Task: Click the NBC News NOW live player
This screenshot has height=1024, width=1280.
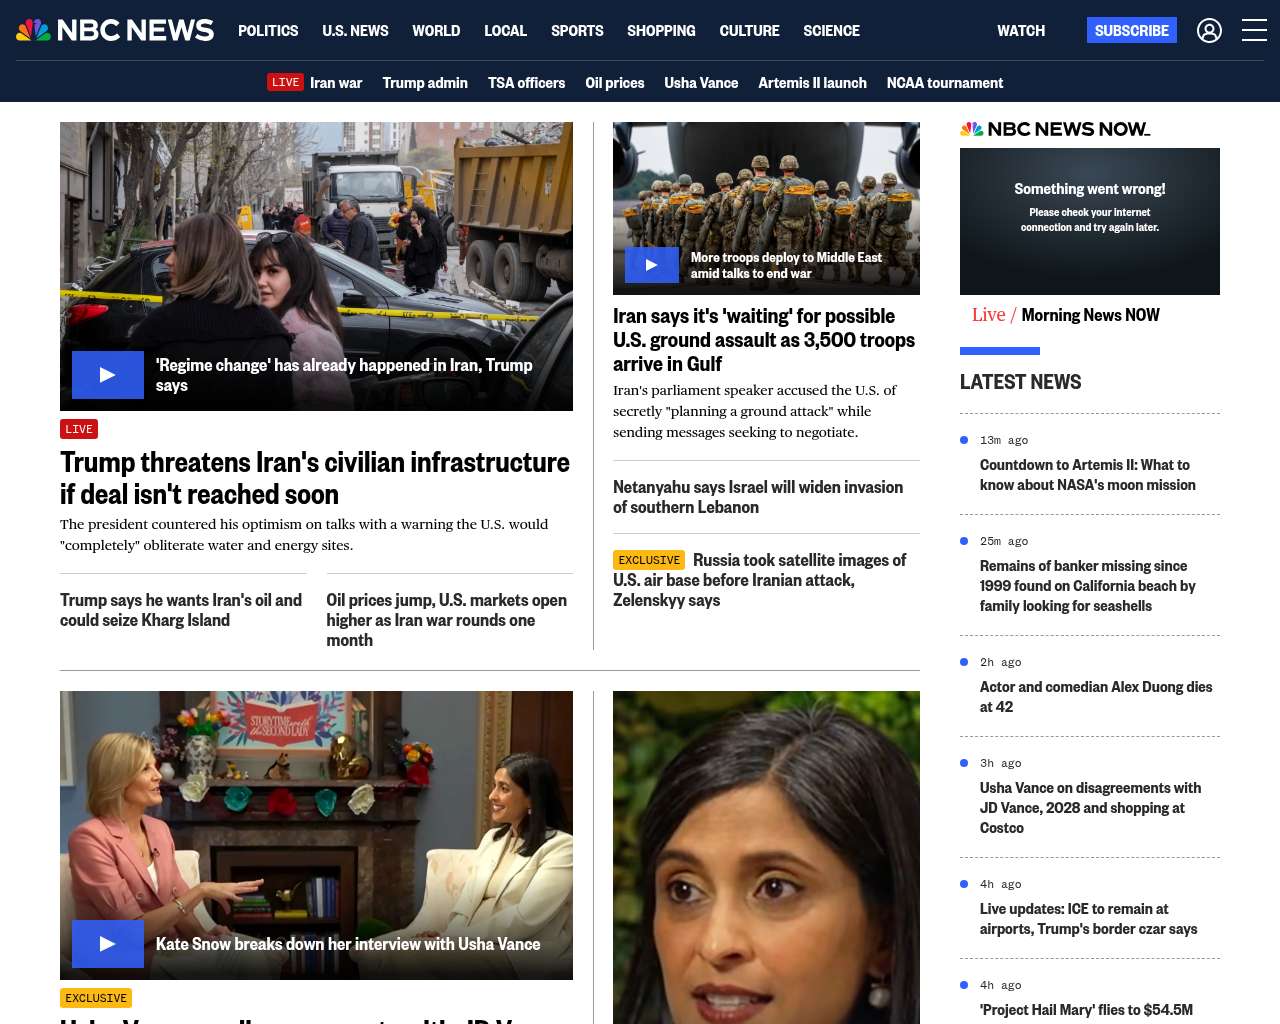Action: click(x=1089, y=221)
